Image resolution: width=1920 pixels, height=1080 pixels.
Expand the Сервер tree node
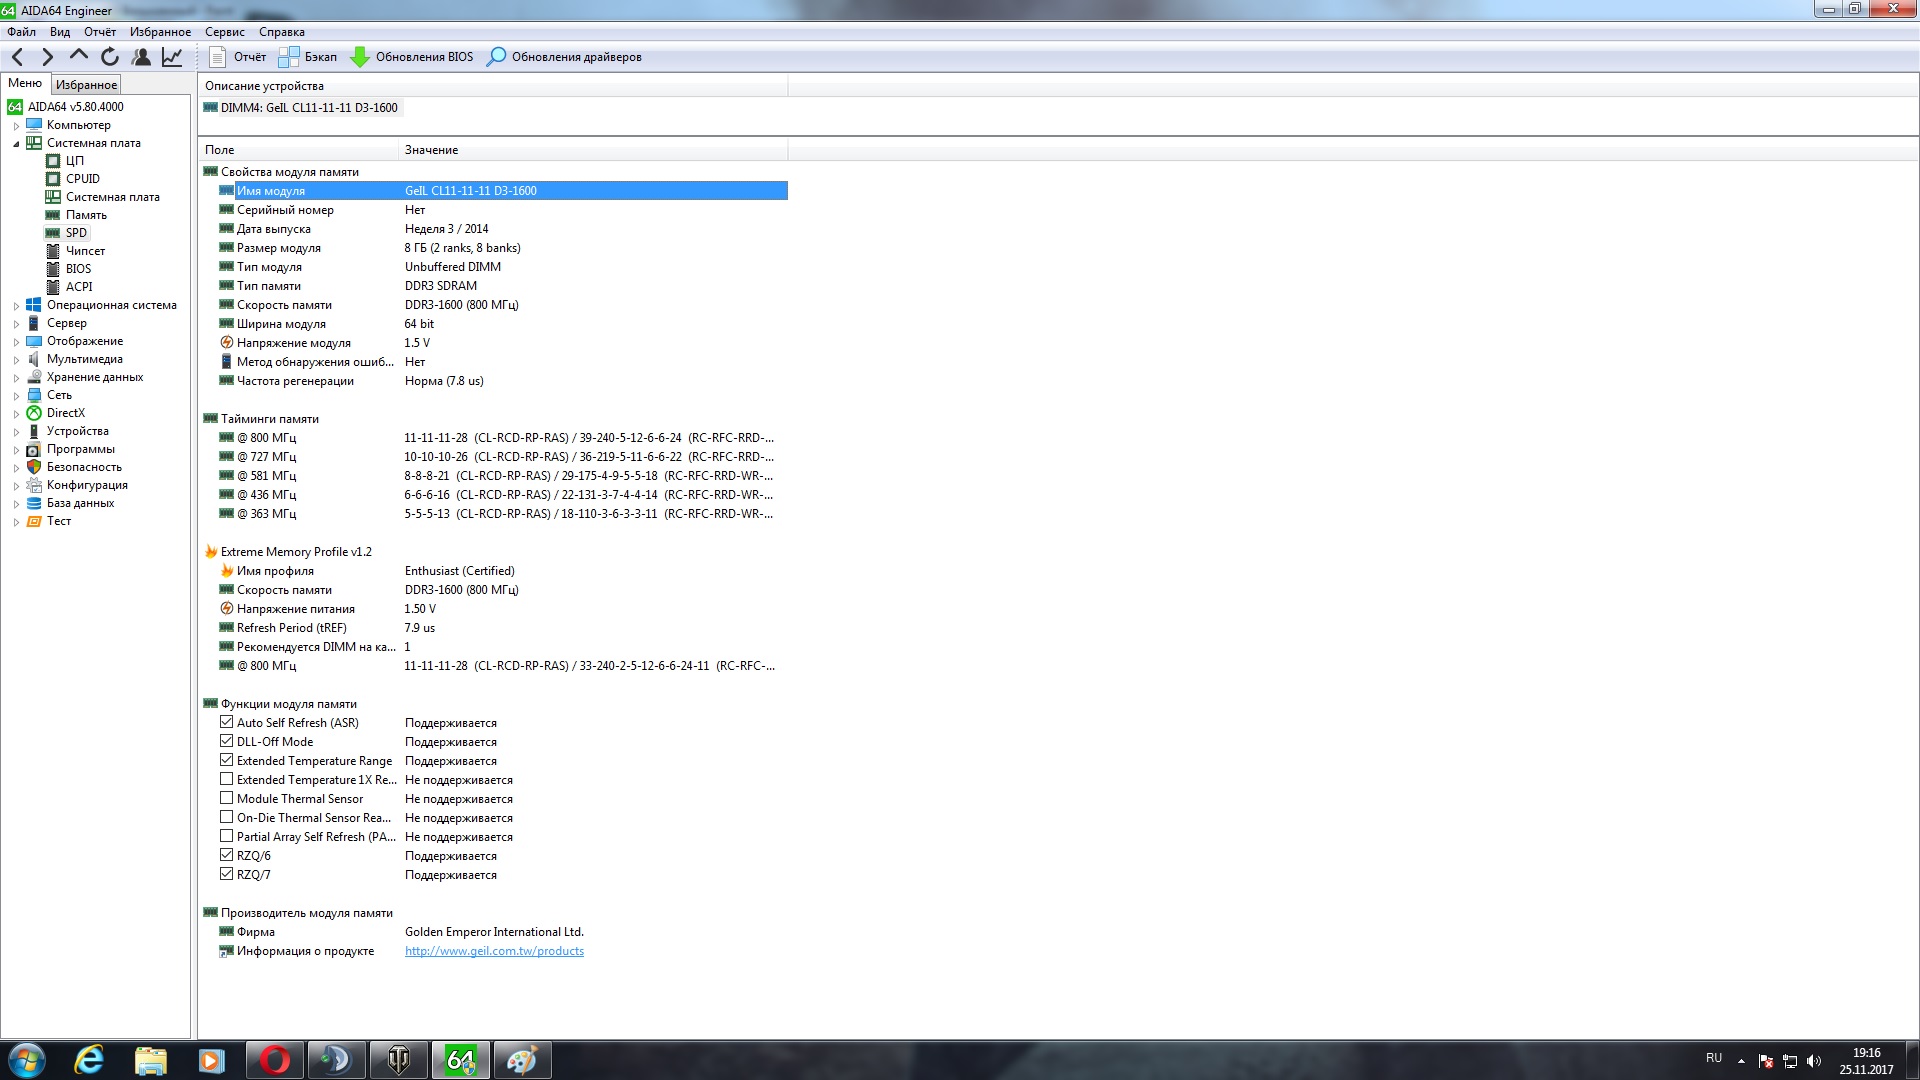16,324
